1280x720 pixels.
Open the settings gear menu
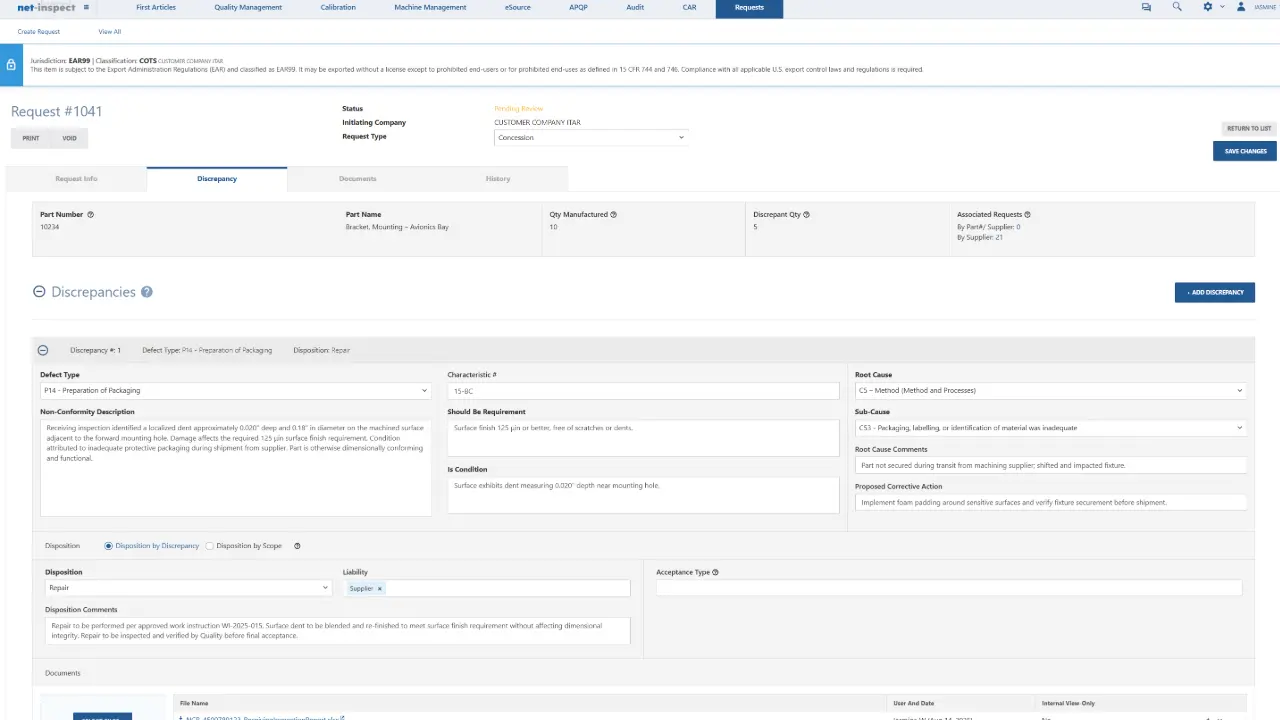(1208, 7)
